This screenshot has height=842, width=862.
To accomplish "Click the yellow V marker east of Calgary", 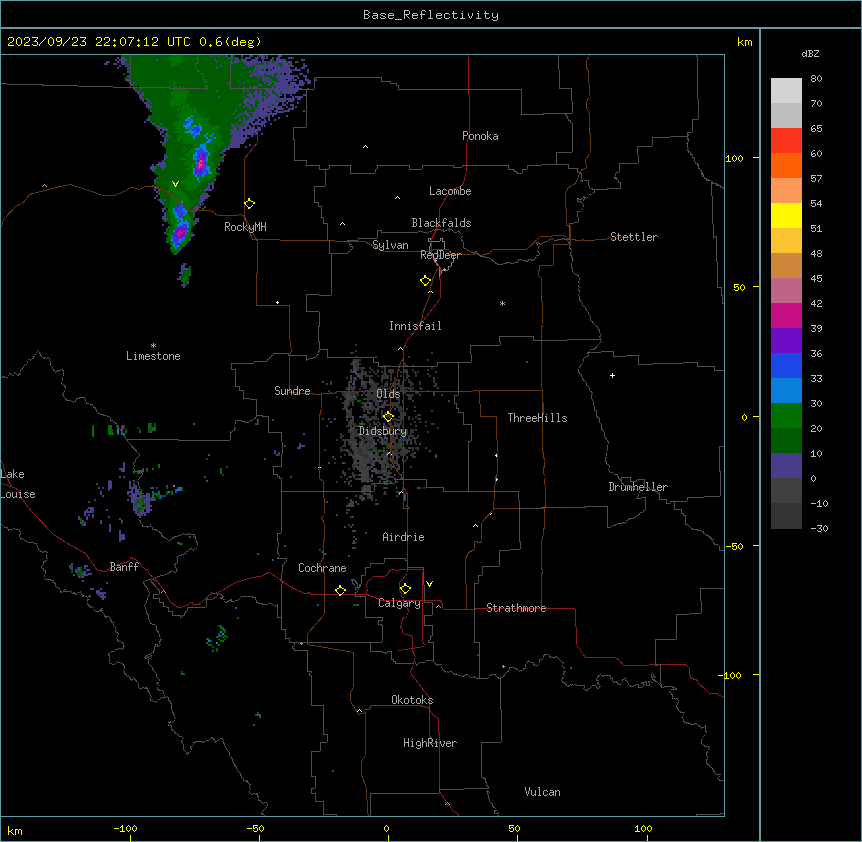I will [429, 584].
